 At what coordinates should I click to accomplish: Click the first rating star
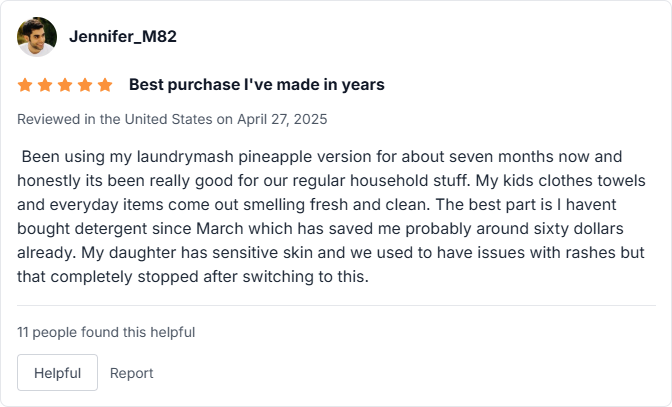(x=25, y=85)
